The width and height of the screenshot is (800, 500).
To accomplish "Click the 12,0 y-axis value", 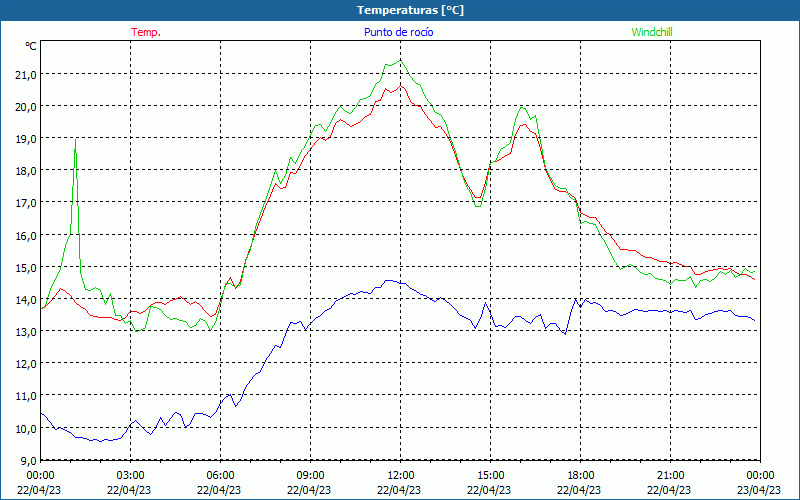I will tap(26, 364).
